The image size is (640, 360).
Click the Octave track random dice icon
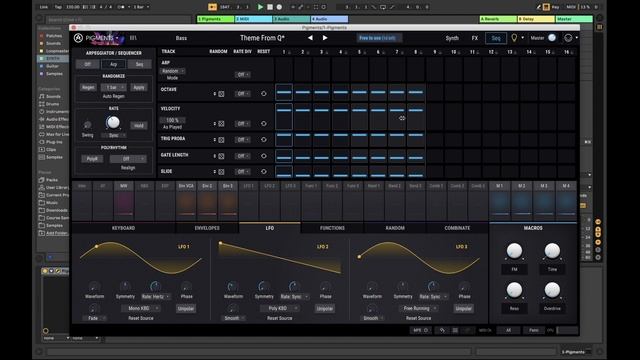click(221, 94)
